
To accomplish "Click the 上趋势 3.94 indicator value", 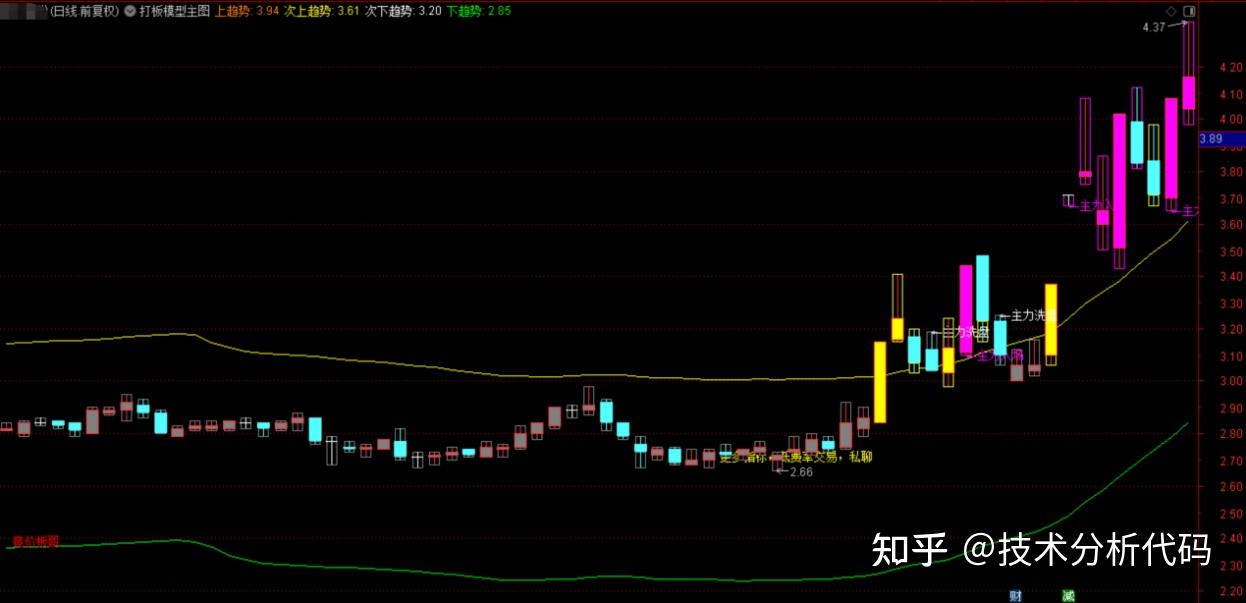I will [x=245, y=11].
